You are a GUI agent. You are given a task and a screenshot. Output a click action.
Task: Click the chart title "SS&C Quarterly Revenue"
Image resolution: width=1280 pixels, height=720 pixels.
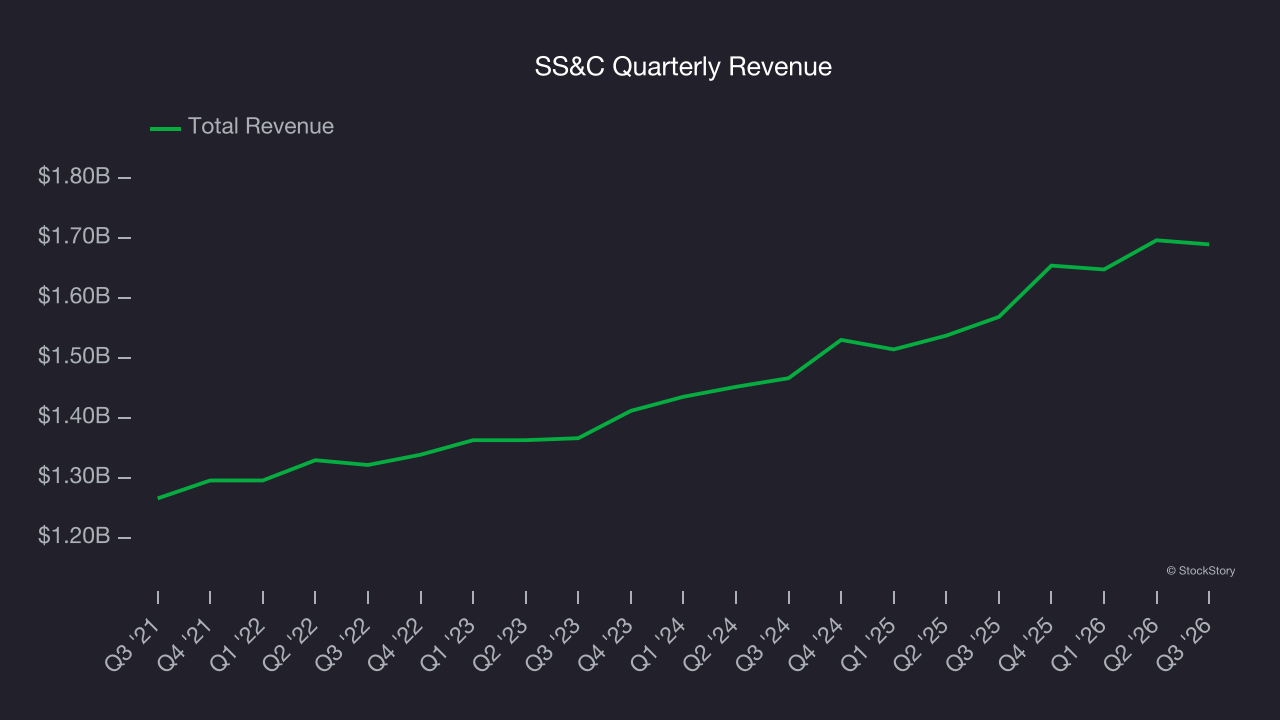tap(683, 67)
